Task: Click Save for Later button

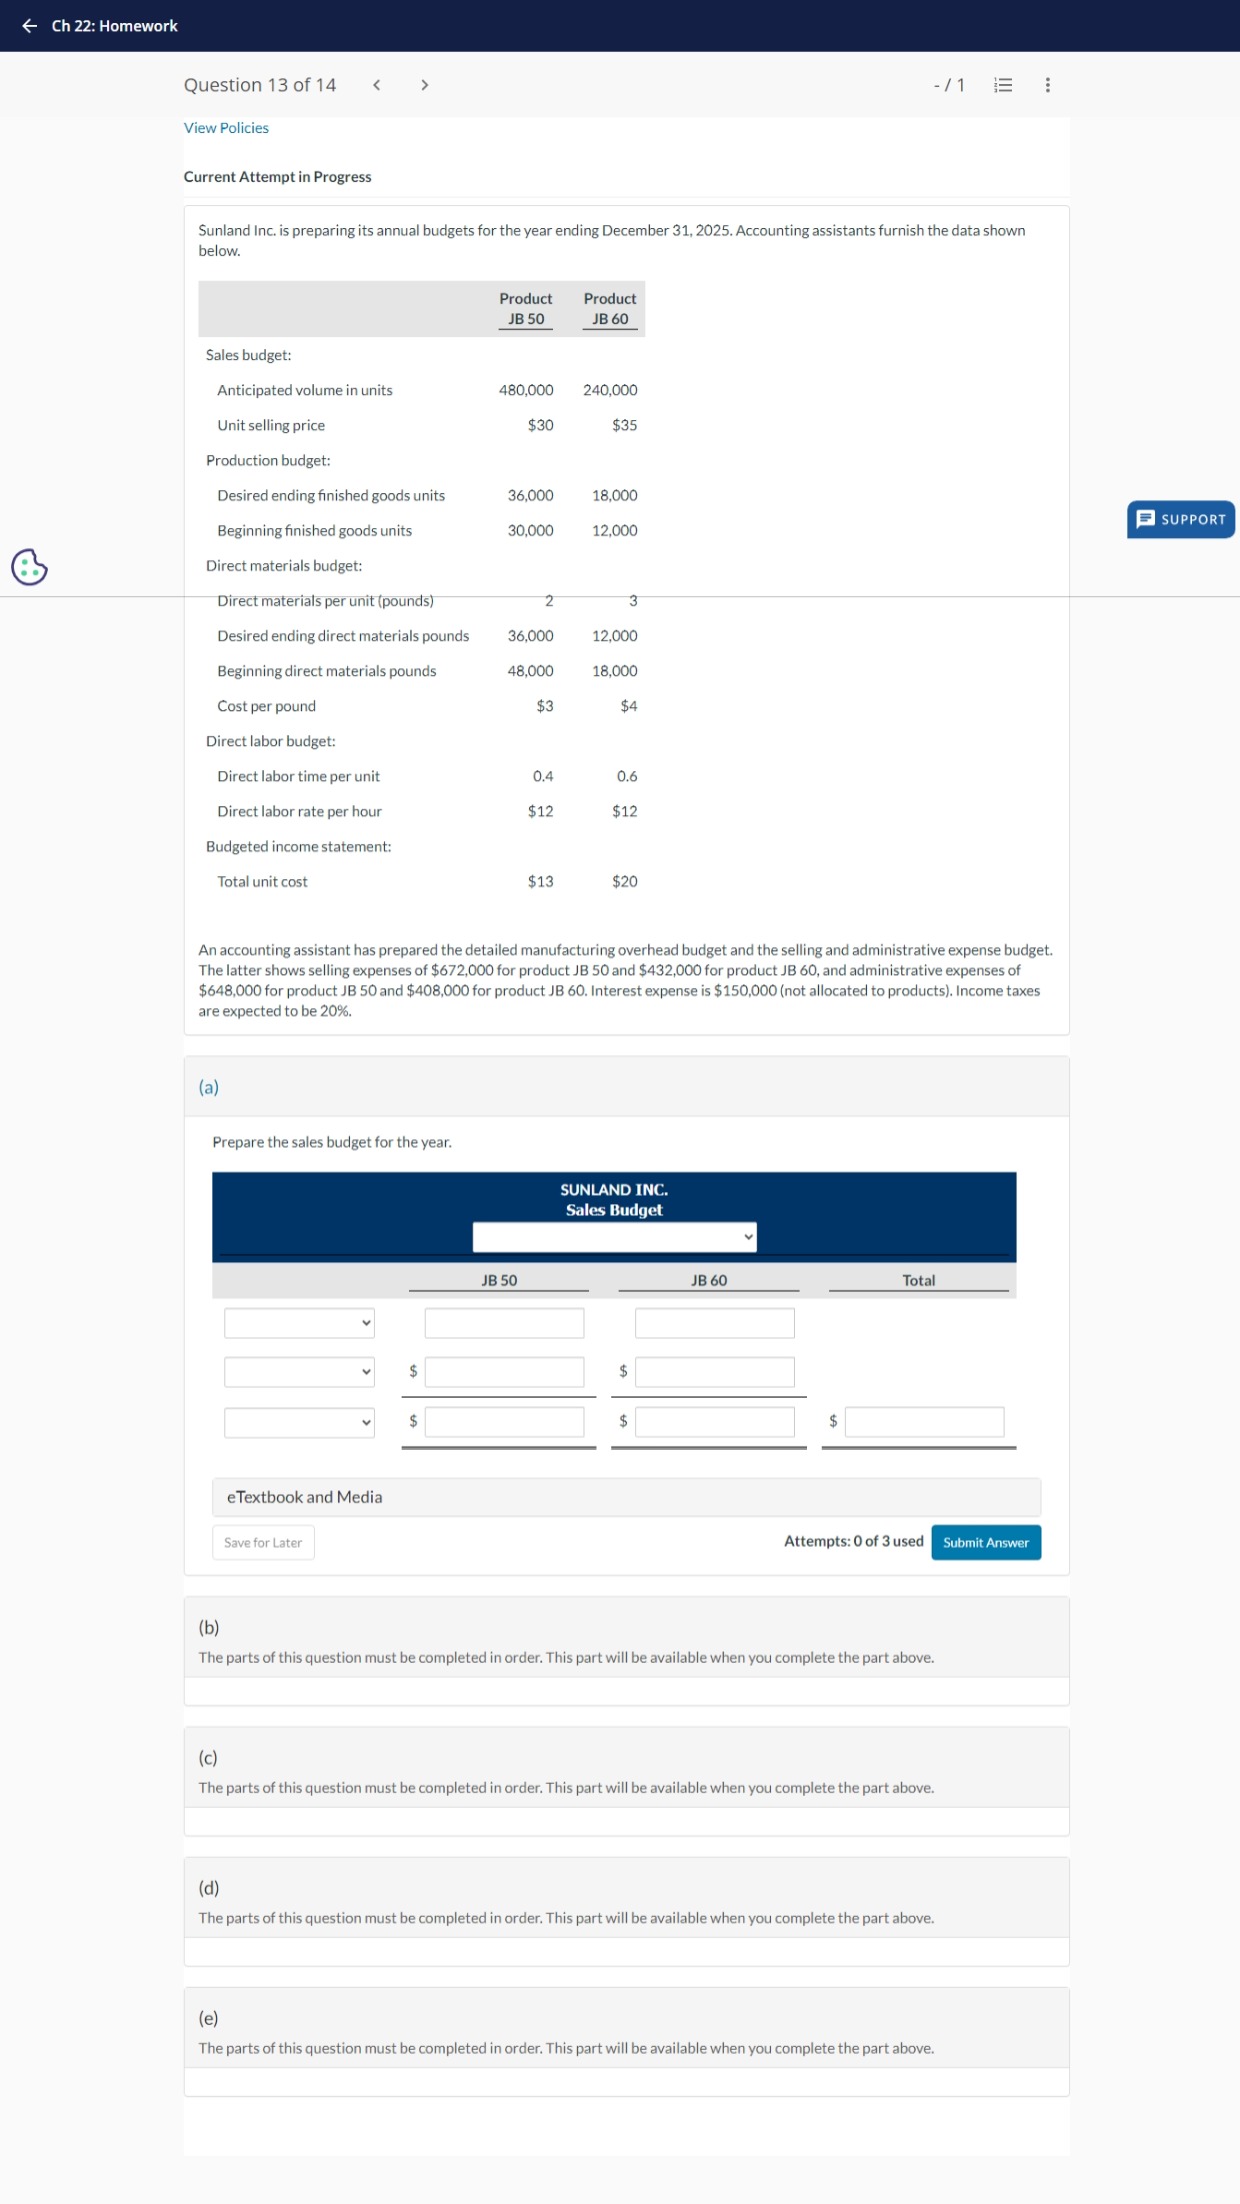Action: [x=263, y=1542]
